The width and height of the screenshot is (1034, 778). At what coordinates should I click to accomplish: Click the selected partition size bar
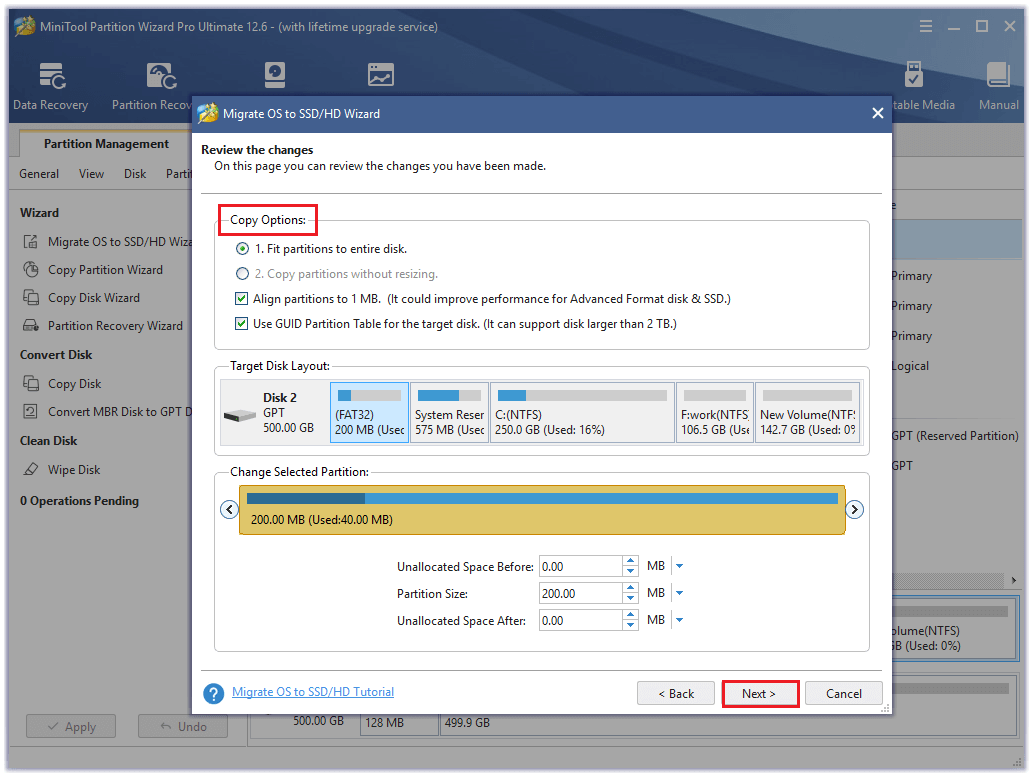pyautogui.click(x=541, y=510)
